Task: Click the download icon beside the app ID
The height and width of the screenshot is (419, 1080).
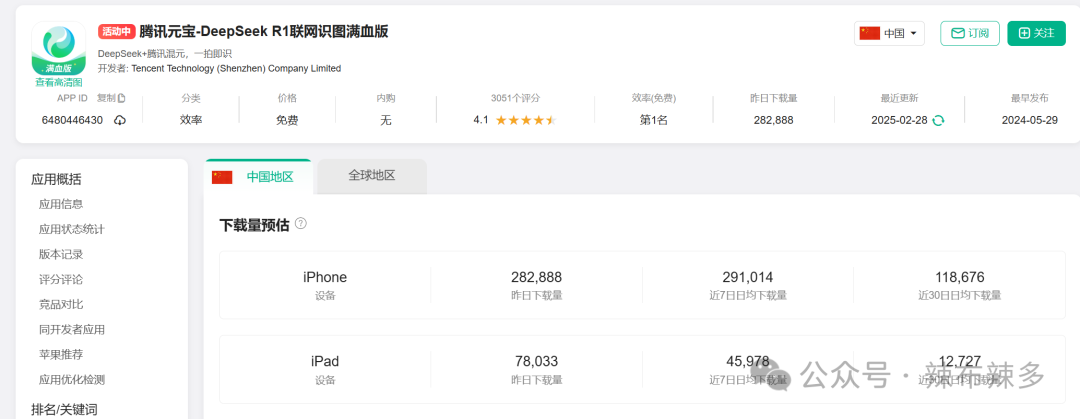Action: point(120,120)
